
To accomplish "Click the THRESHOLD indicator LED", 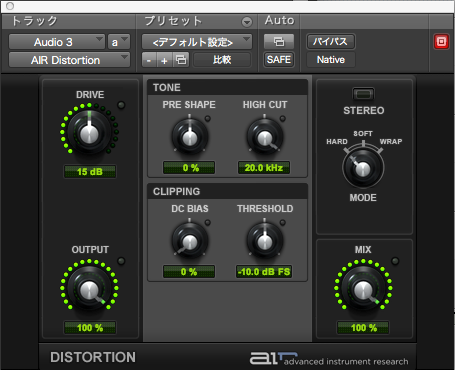I will (282, 222).
